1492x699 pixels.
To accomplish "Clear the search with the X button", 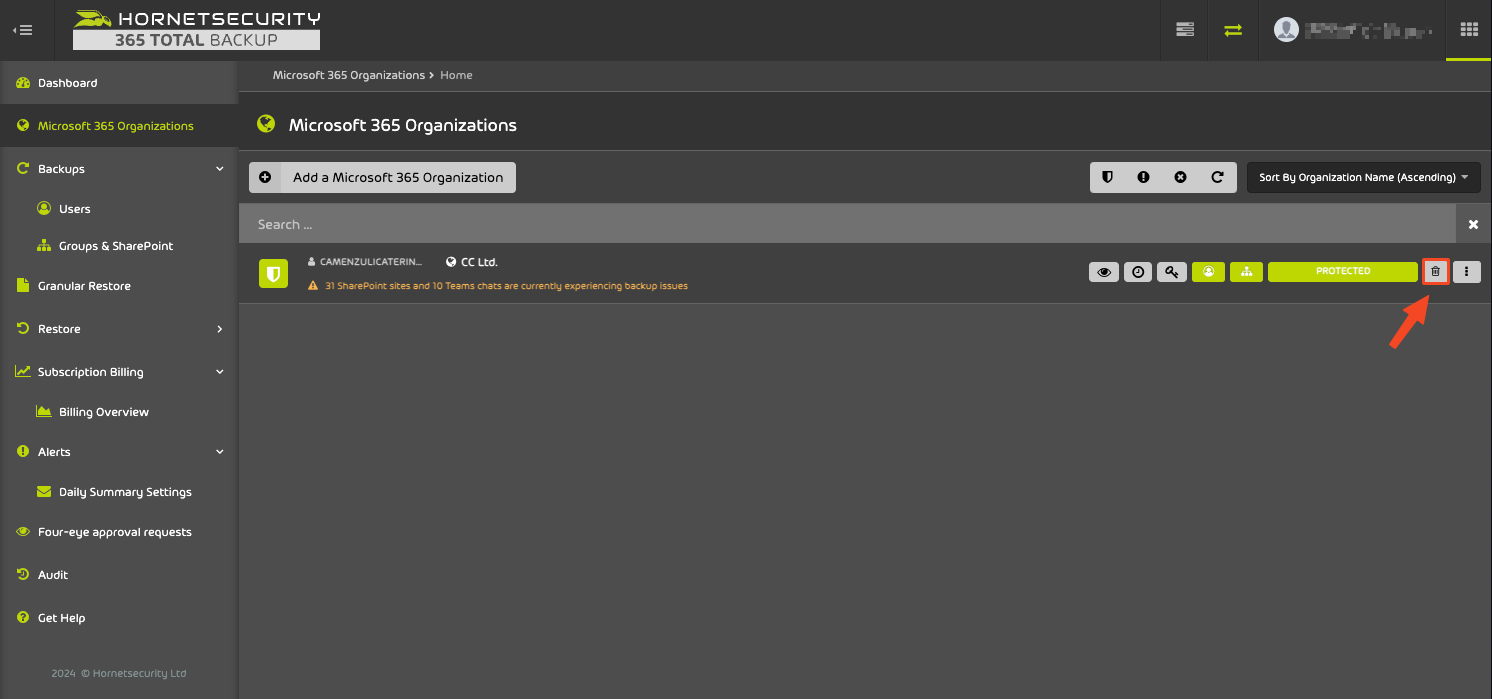I will coord(1473,224).
